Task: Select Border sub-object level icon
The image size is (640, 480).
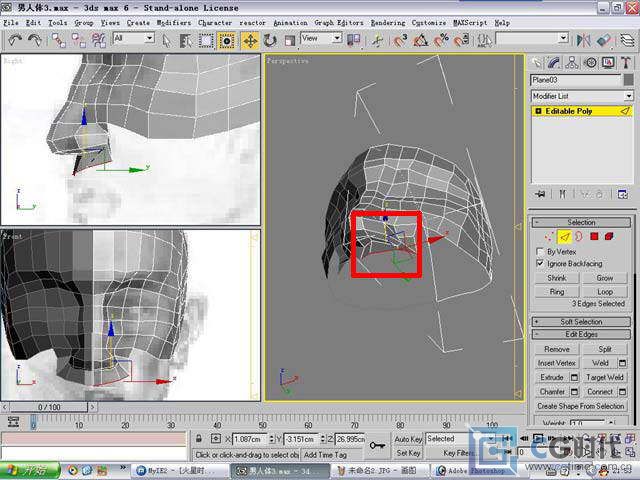Action: coord(579,236)
